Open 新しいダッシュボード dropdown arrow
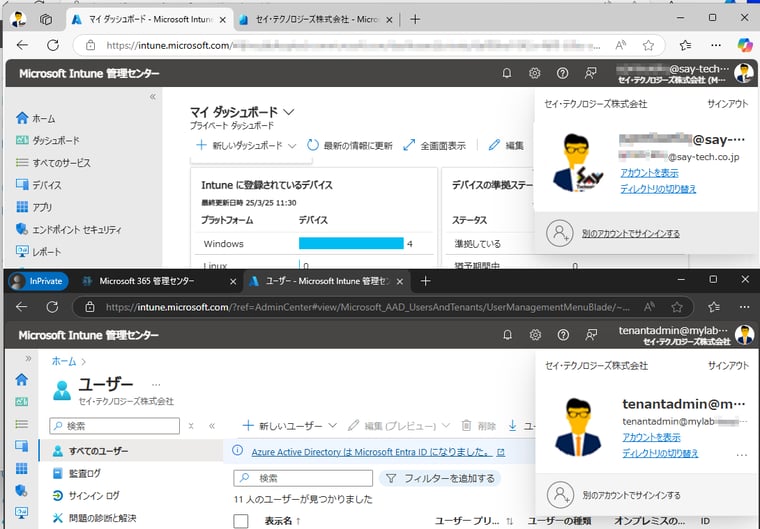 pos(292,145)
